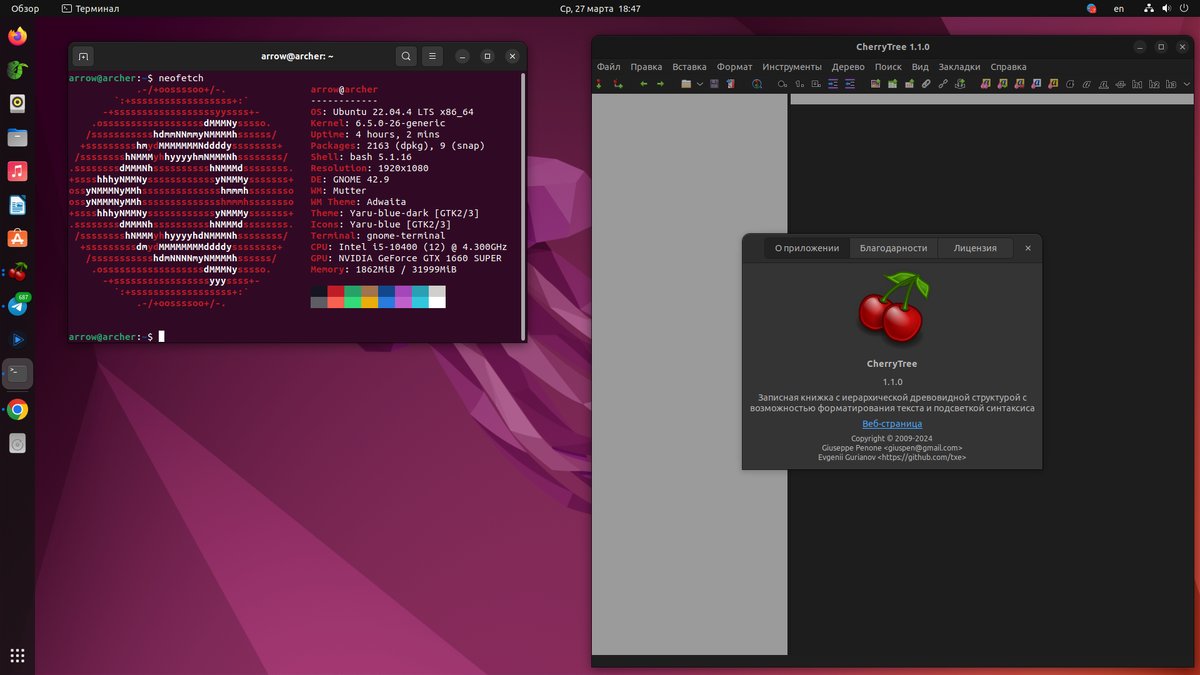This screenshot has height=675, width=1200.
Task: Toggle strikethrough formatting in CherryTree
Action: [x=1120, y=84]
